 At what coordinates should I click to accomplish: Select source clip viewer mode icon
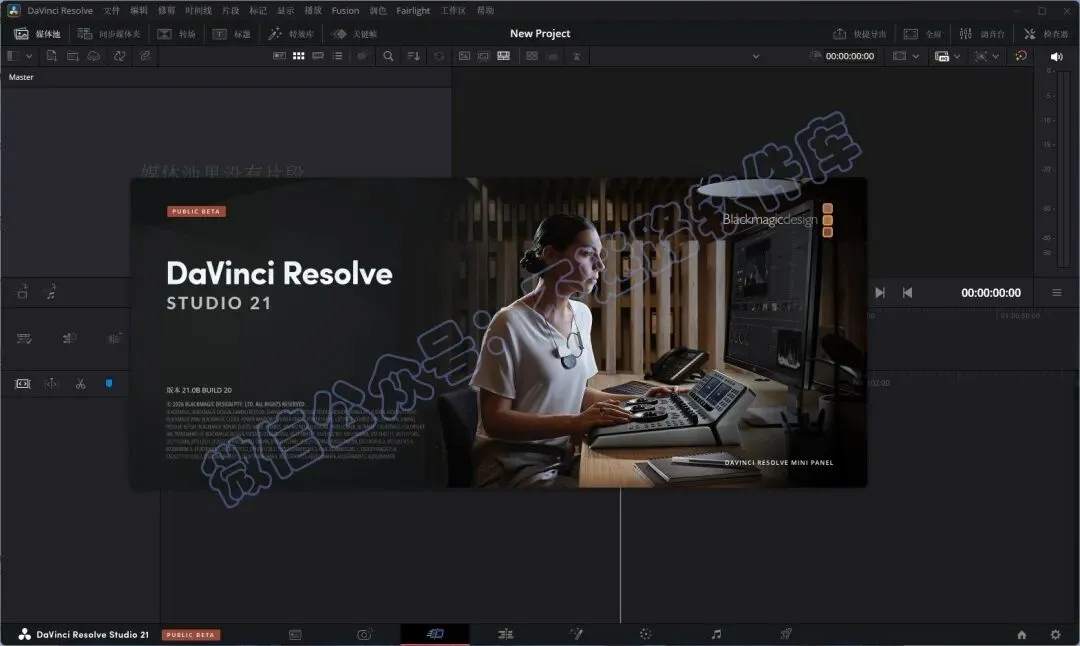tap(464, 56)
